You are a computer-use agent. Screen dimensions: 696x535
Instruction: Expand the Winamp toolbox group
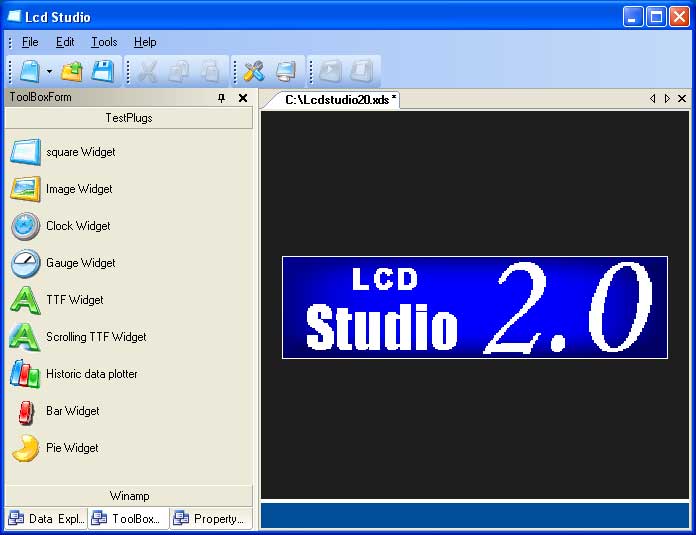click(x=129, y=495)
